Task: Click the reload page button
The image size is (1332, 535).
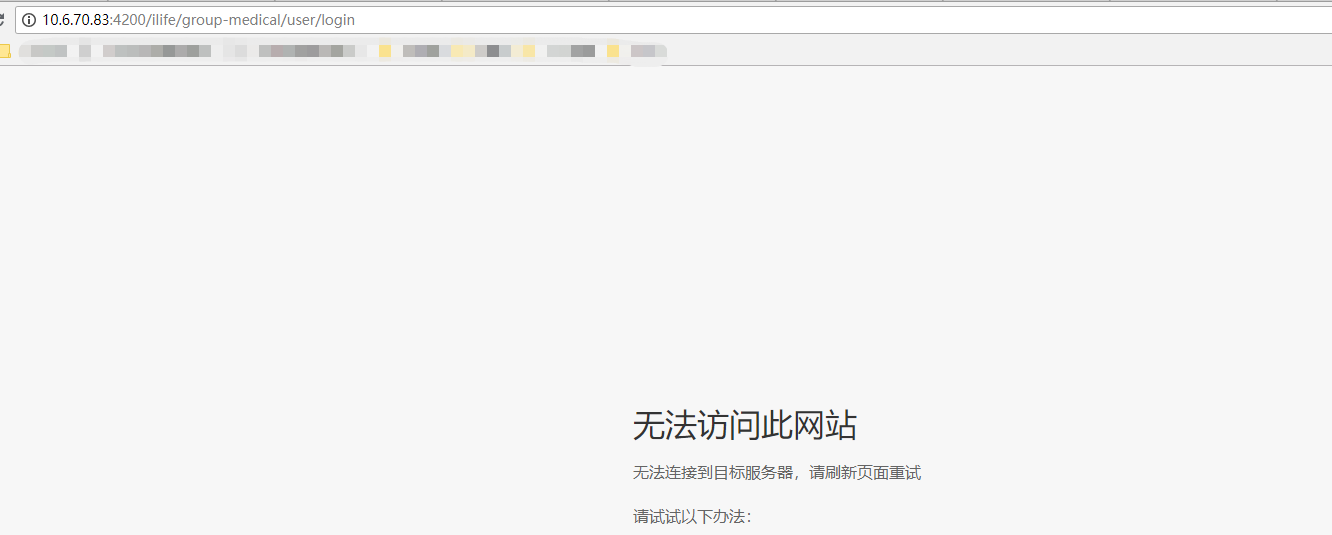Action: (3, 20)
